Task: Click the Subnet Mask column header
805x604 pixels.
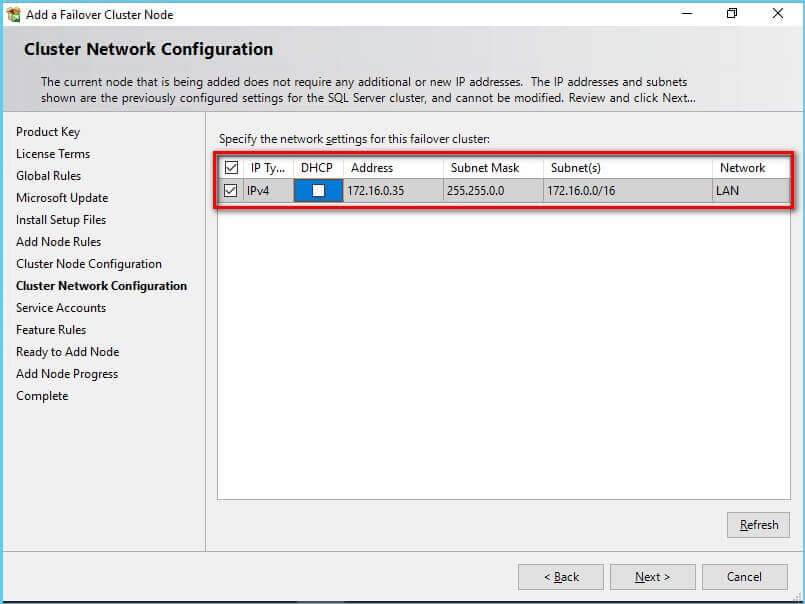Action: pyautogui.click(x=492, y=168)
